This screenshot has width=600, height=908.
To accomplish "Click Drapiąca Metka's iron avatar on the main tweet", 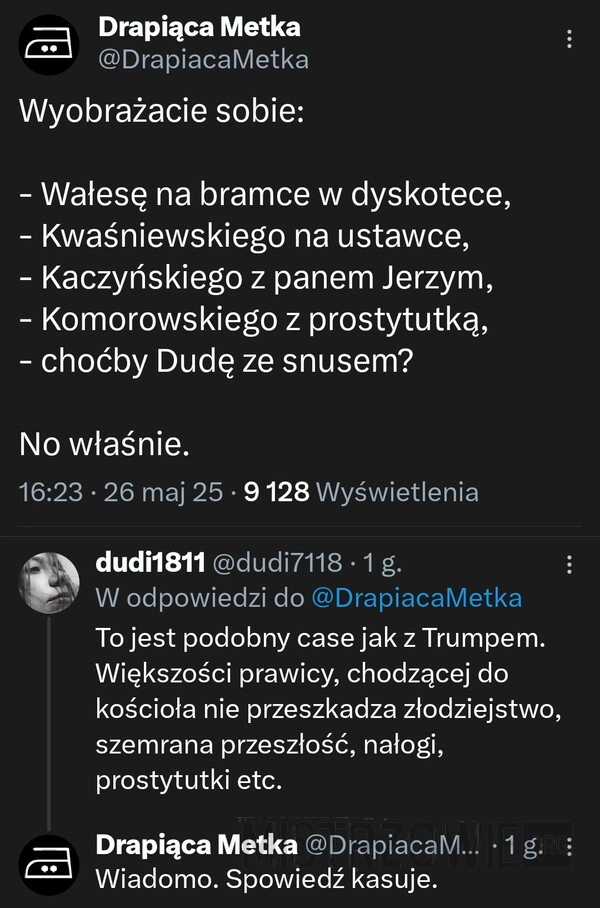I will (49, 46).
